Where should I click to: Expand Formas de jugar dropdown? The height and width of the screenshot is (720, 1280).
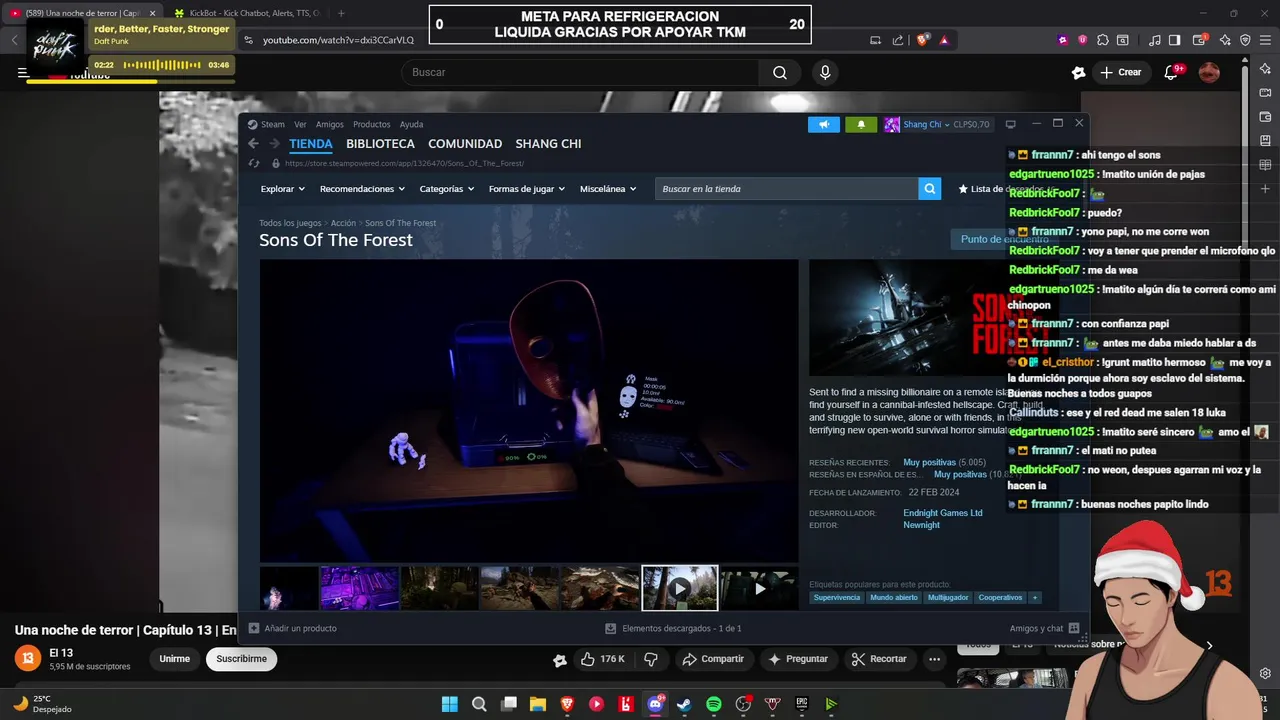[527, 189]
